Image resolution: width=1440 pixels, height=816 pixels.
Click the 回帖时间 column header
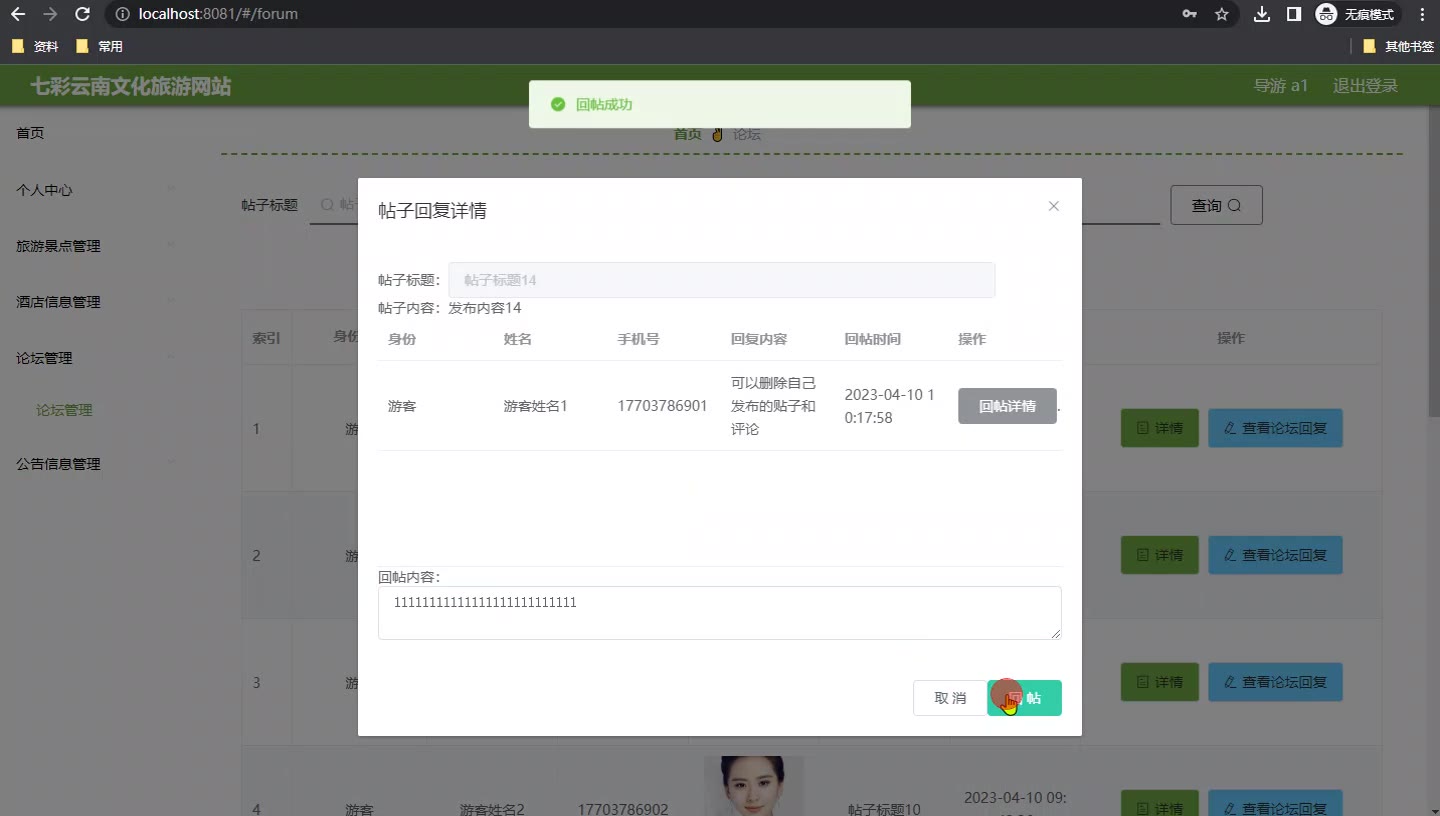coord(872,339)
